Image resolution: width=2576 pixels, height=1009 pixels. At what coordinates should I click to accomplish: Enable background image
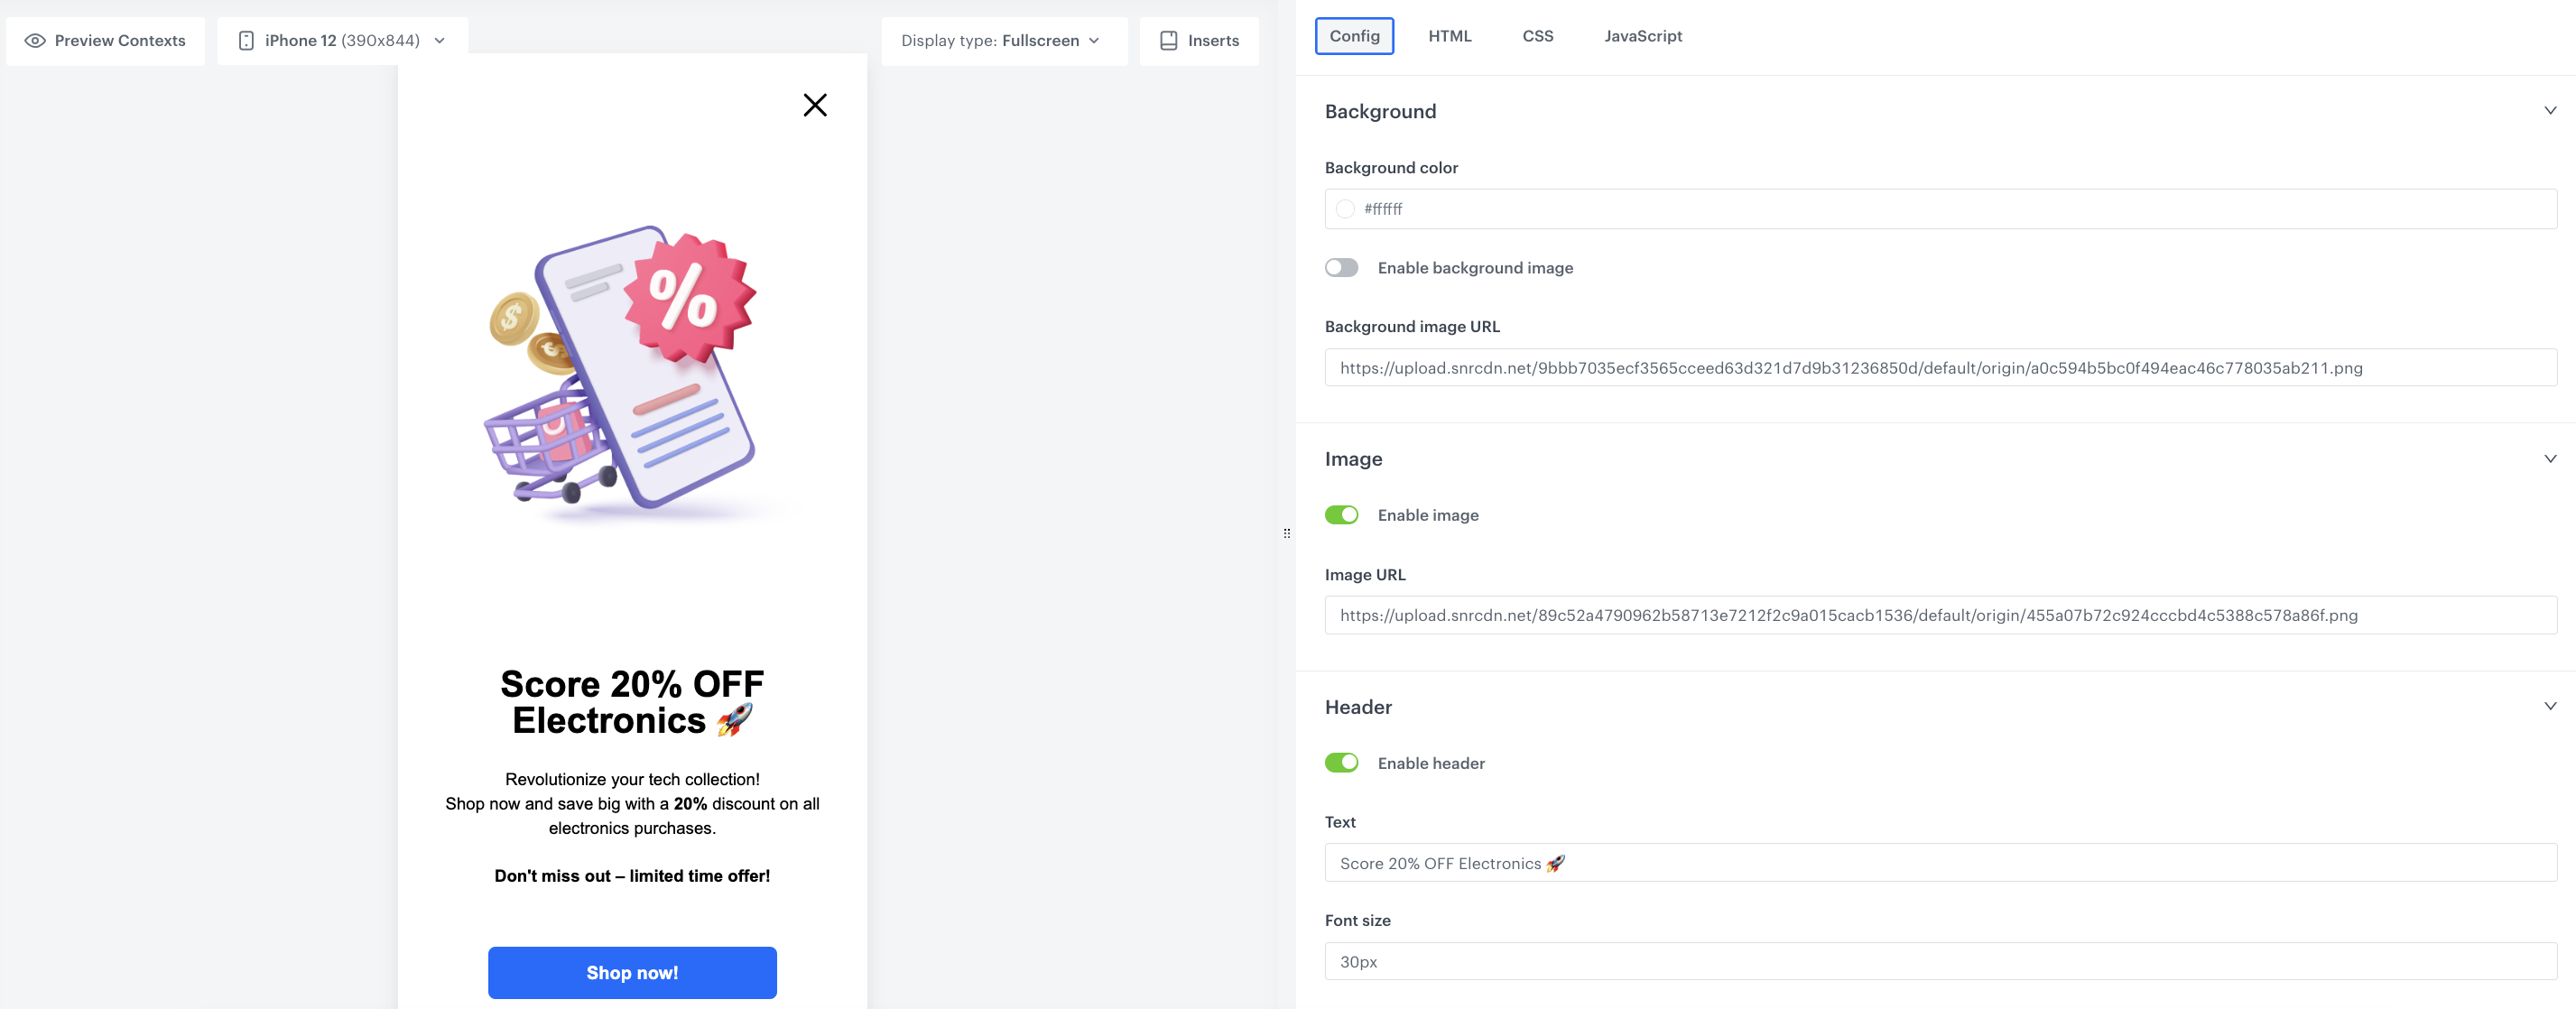(x=1342, y=267)
